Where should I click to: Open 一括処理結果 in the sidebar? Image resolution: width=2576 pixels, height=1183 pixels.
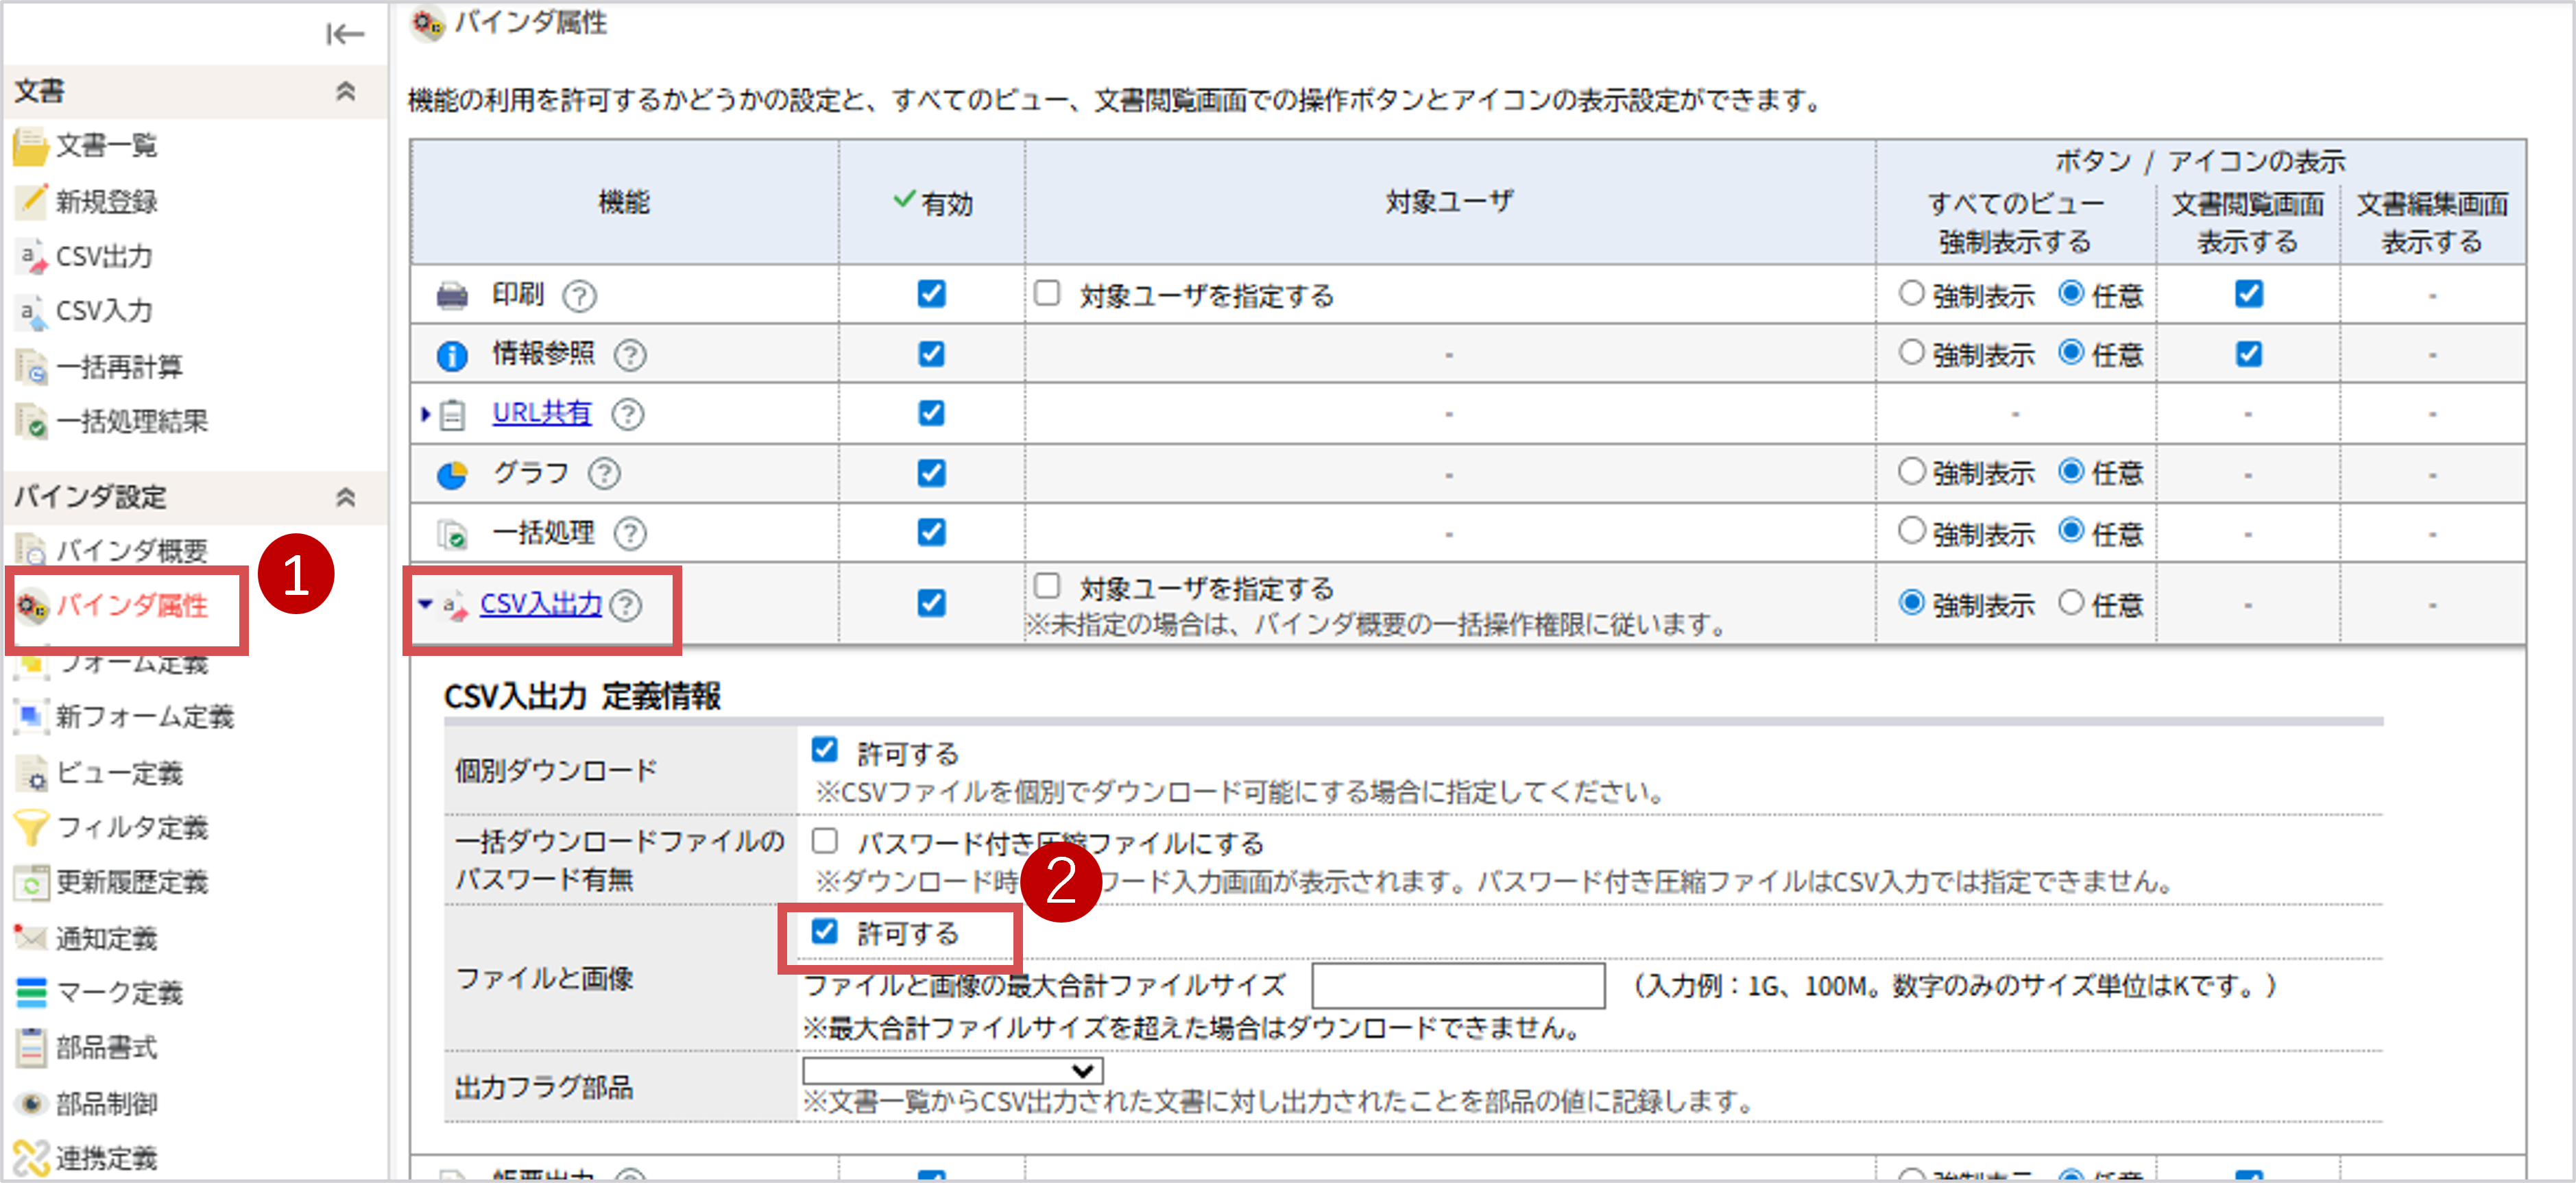pyautogui.click(x=132, y=422)
